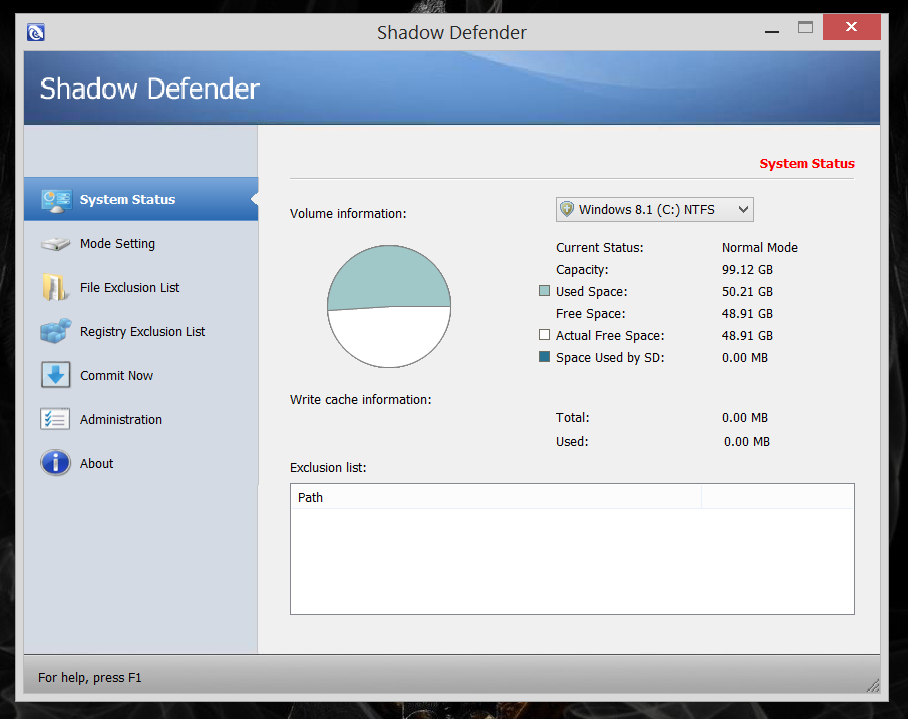Click the Shadow Defender title bar app icon
908x719 pixels.
click(x=36, y=32)
